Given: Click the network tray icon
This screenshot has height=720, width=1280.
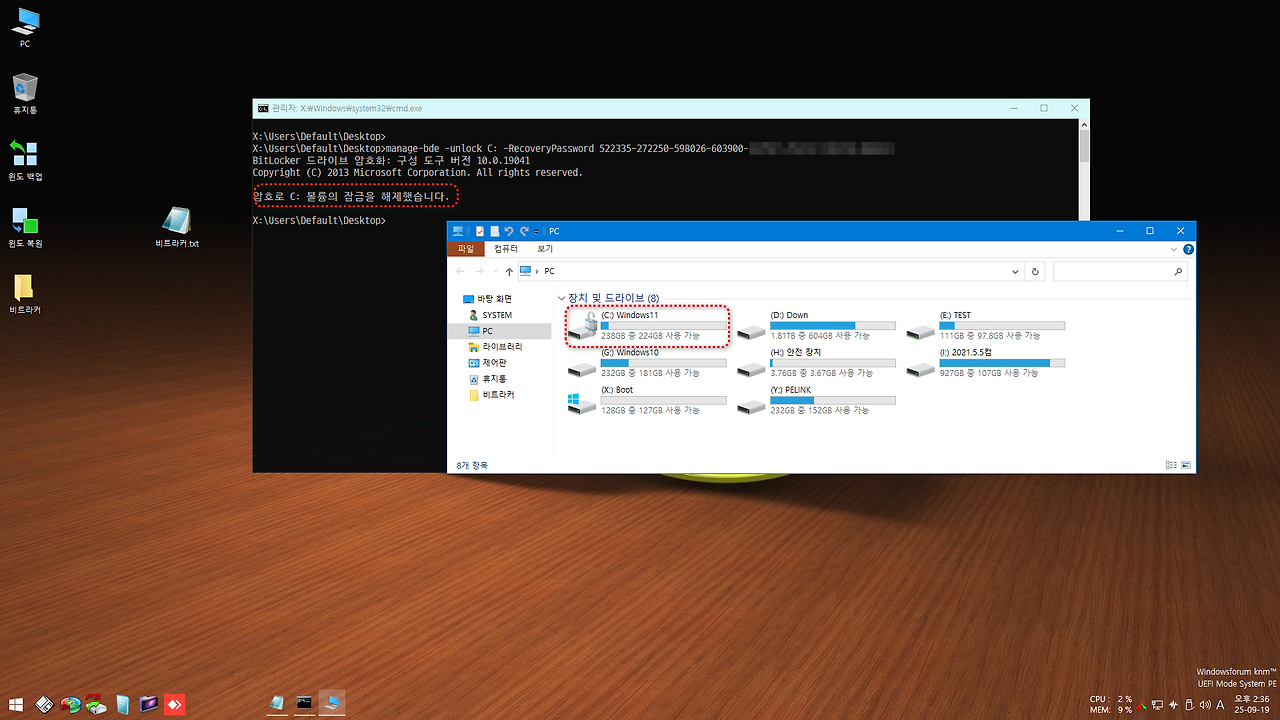Looking at the screenshot, I should [x=1157, y=705].
